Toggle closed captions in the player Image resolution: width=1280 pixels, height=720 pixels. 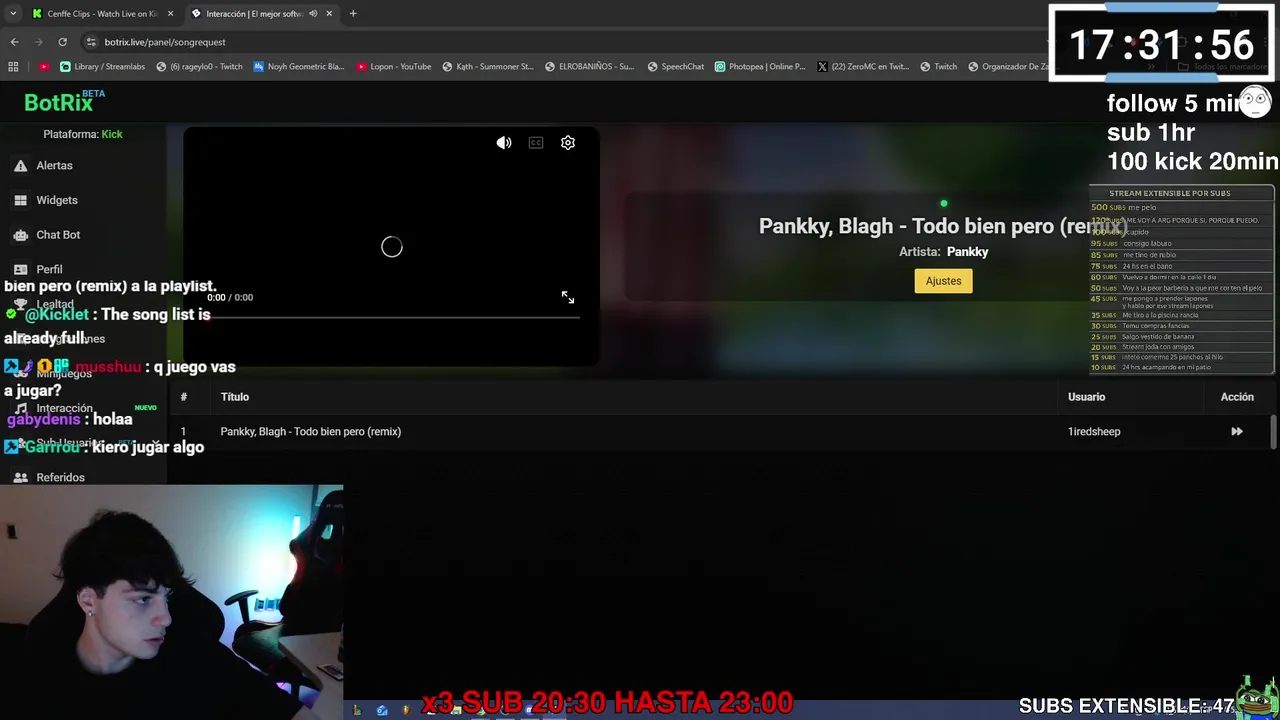click(x=536, y=143)
